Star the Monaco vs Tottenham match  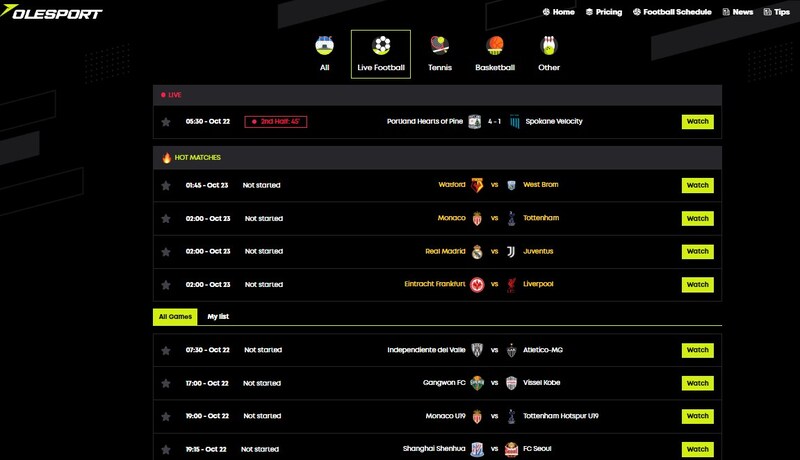click(x=166, y=219)
